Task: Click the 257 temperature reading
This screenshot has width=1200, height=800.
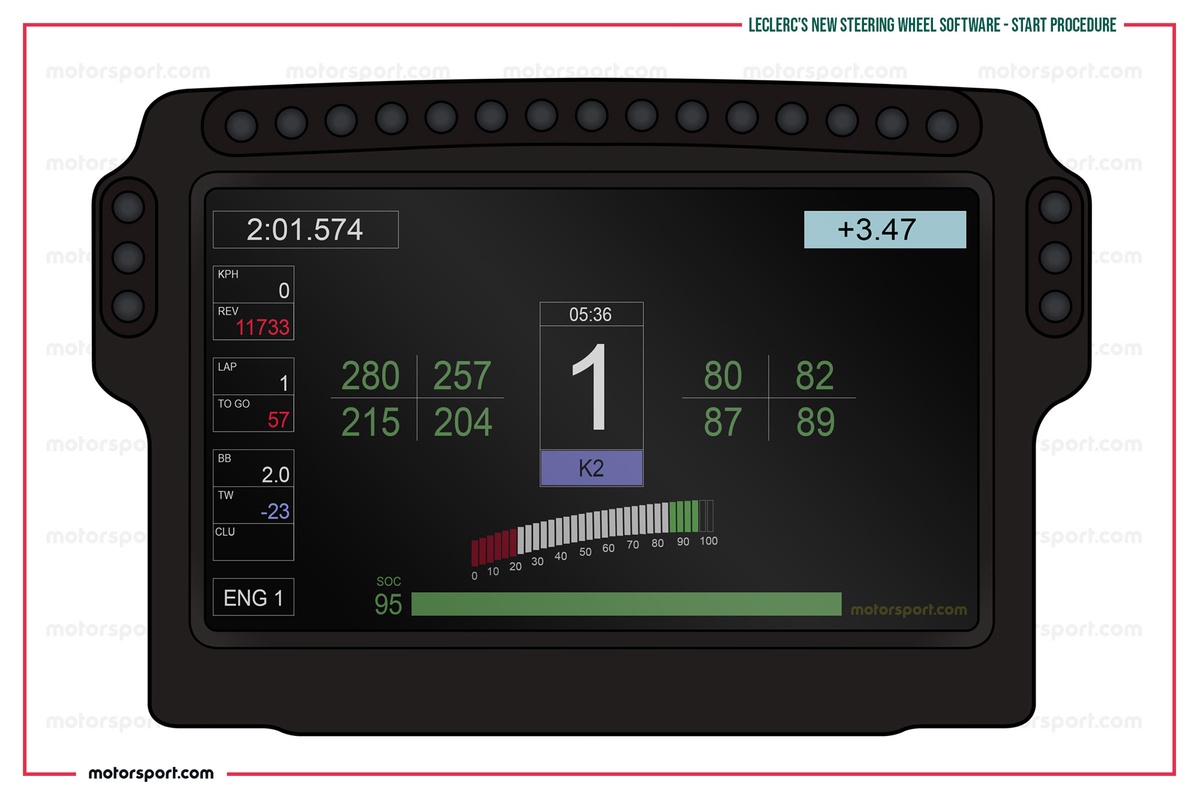Action: 462,376
